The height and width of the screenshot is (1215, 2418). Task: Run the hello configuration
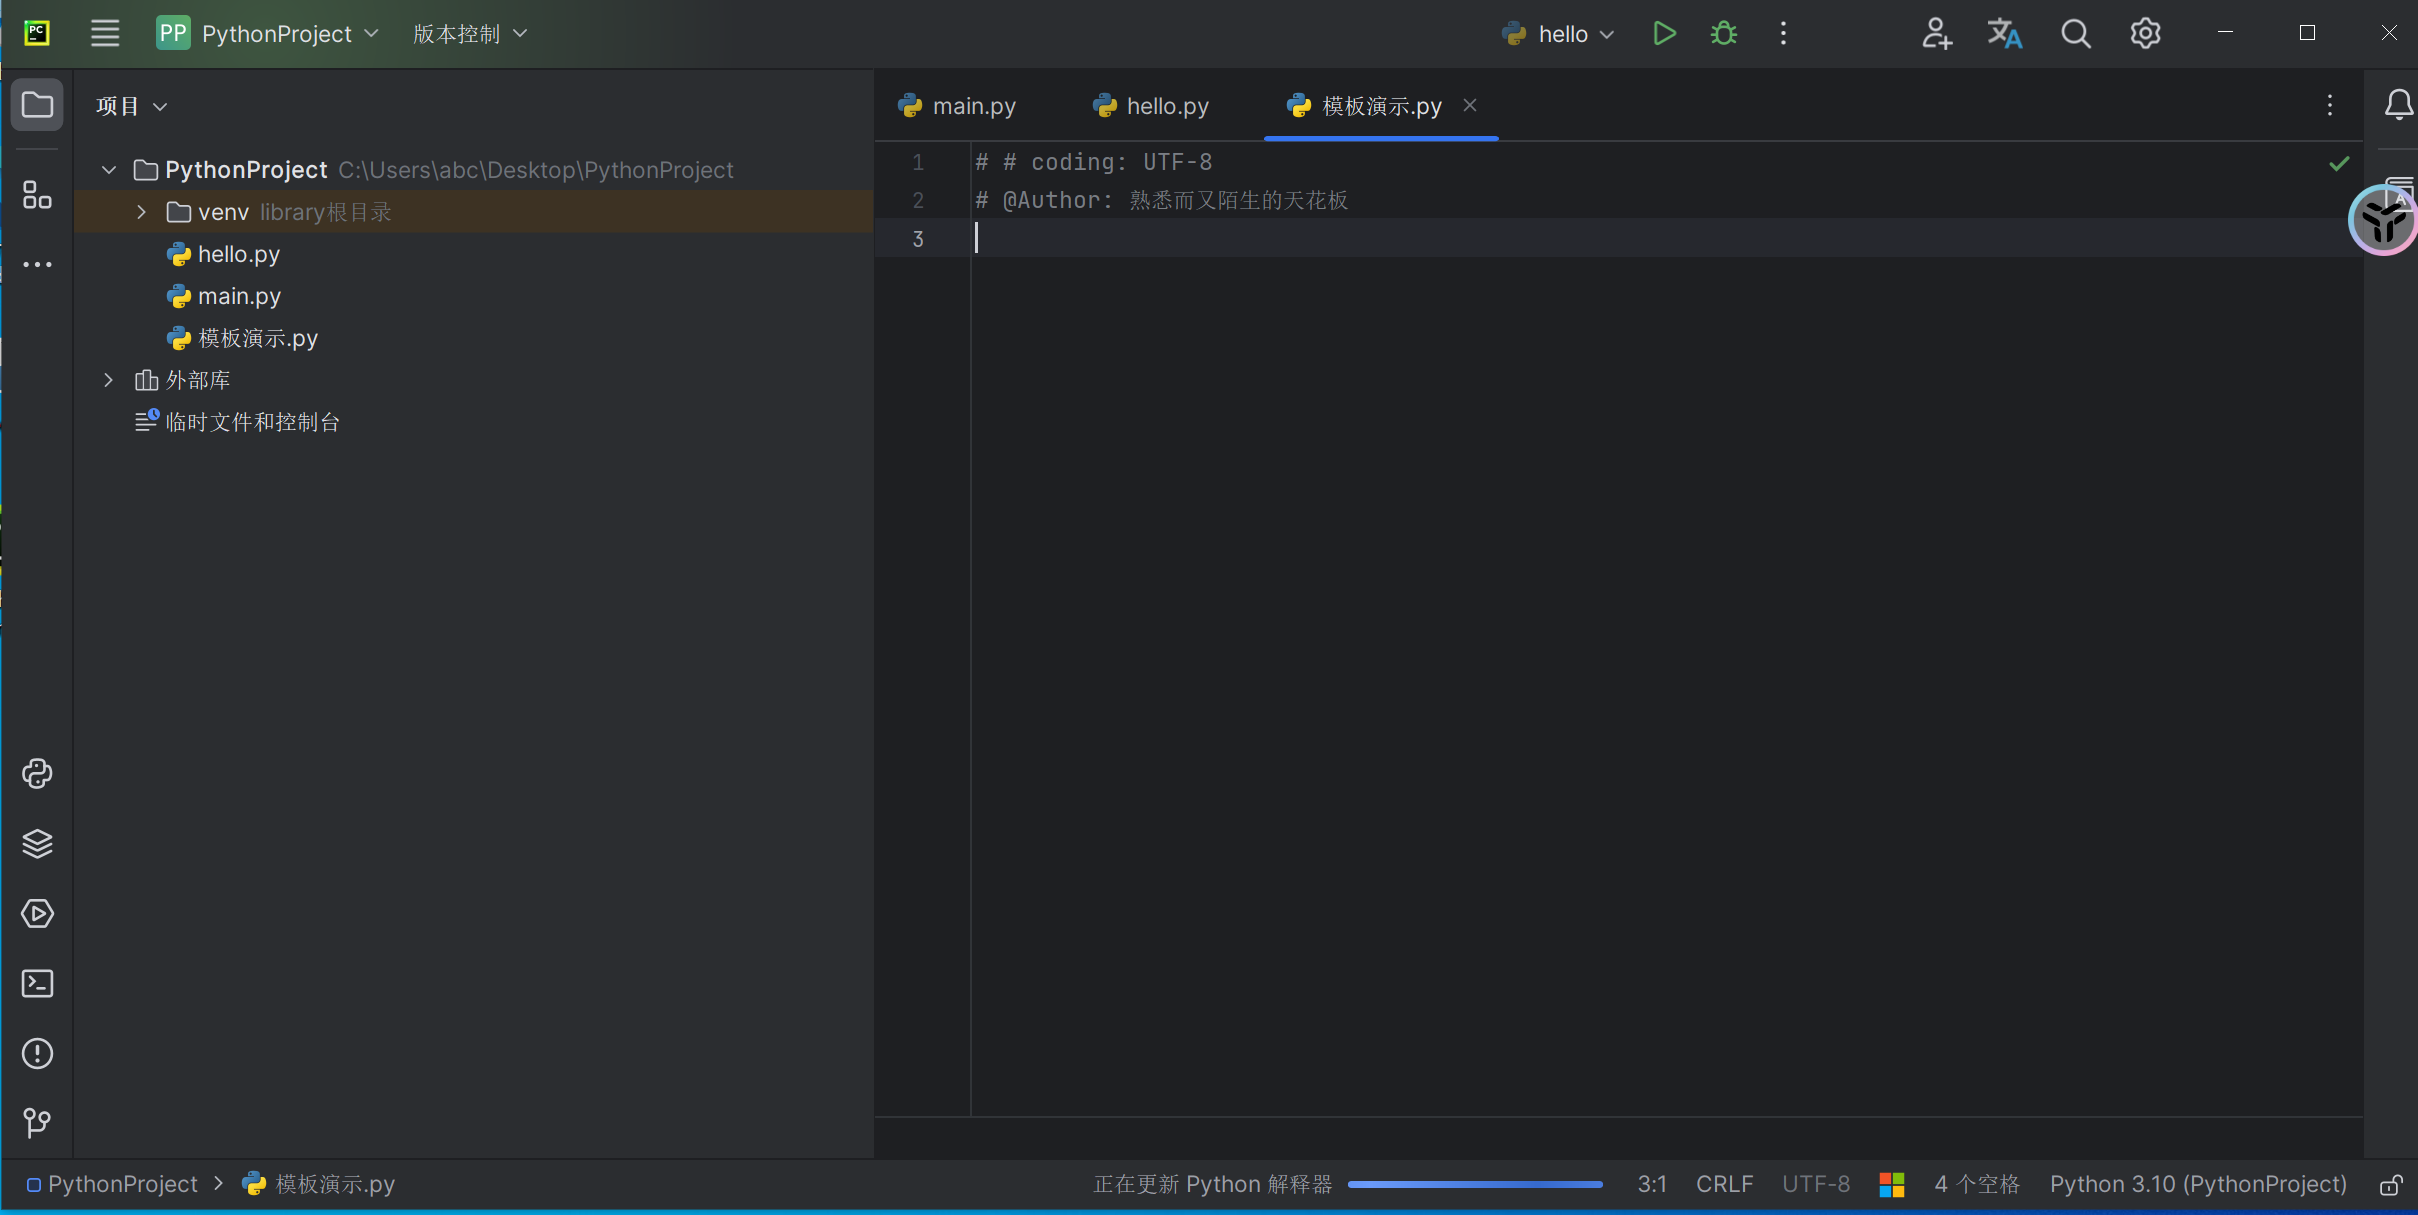(x=1664, y=34)
